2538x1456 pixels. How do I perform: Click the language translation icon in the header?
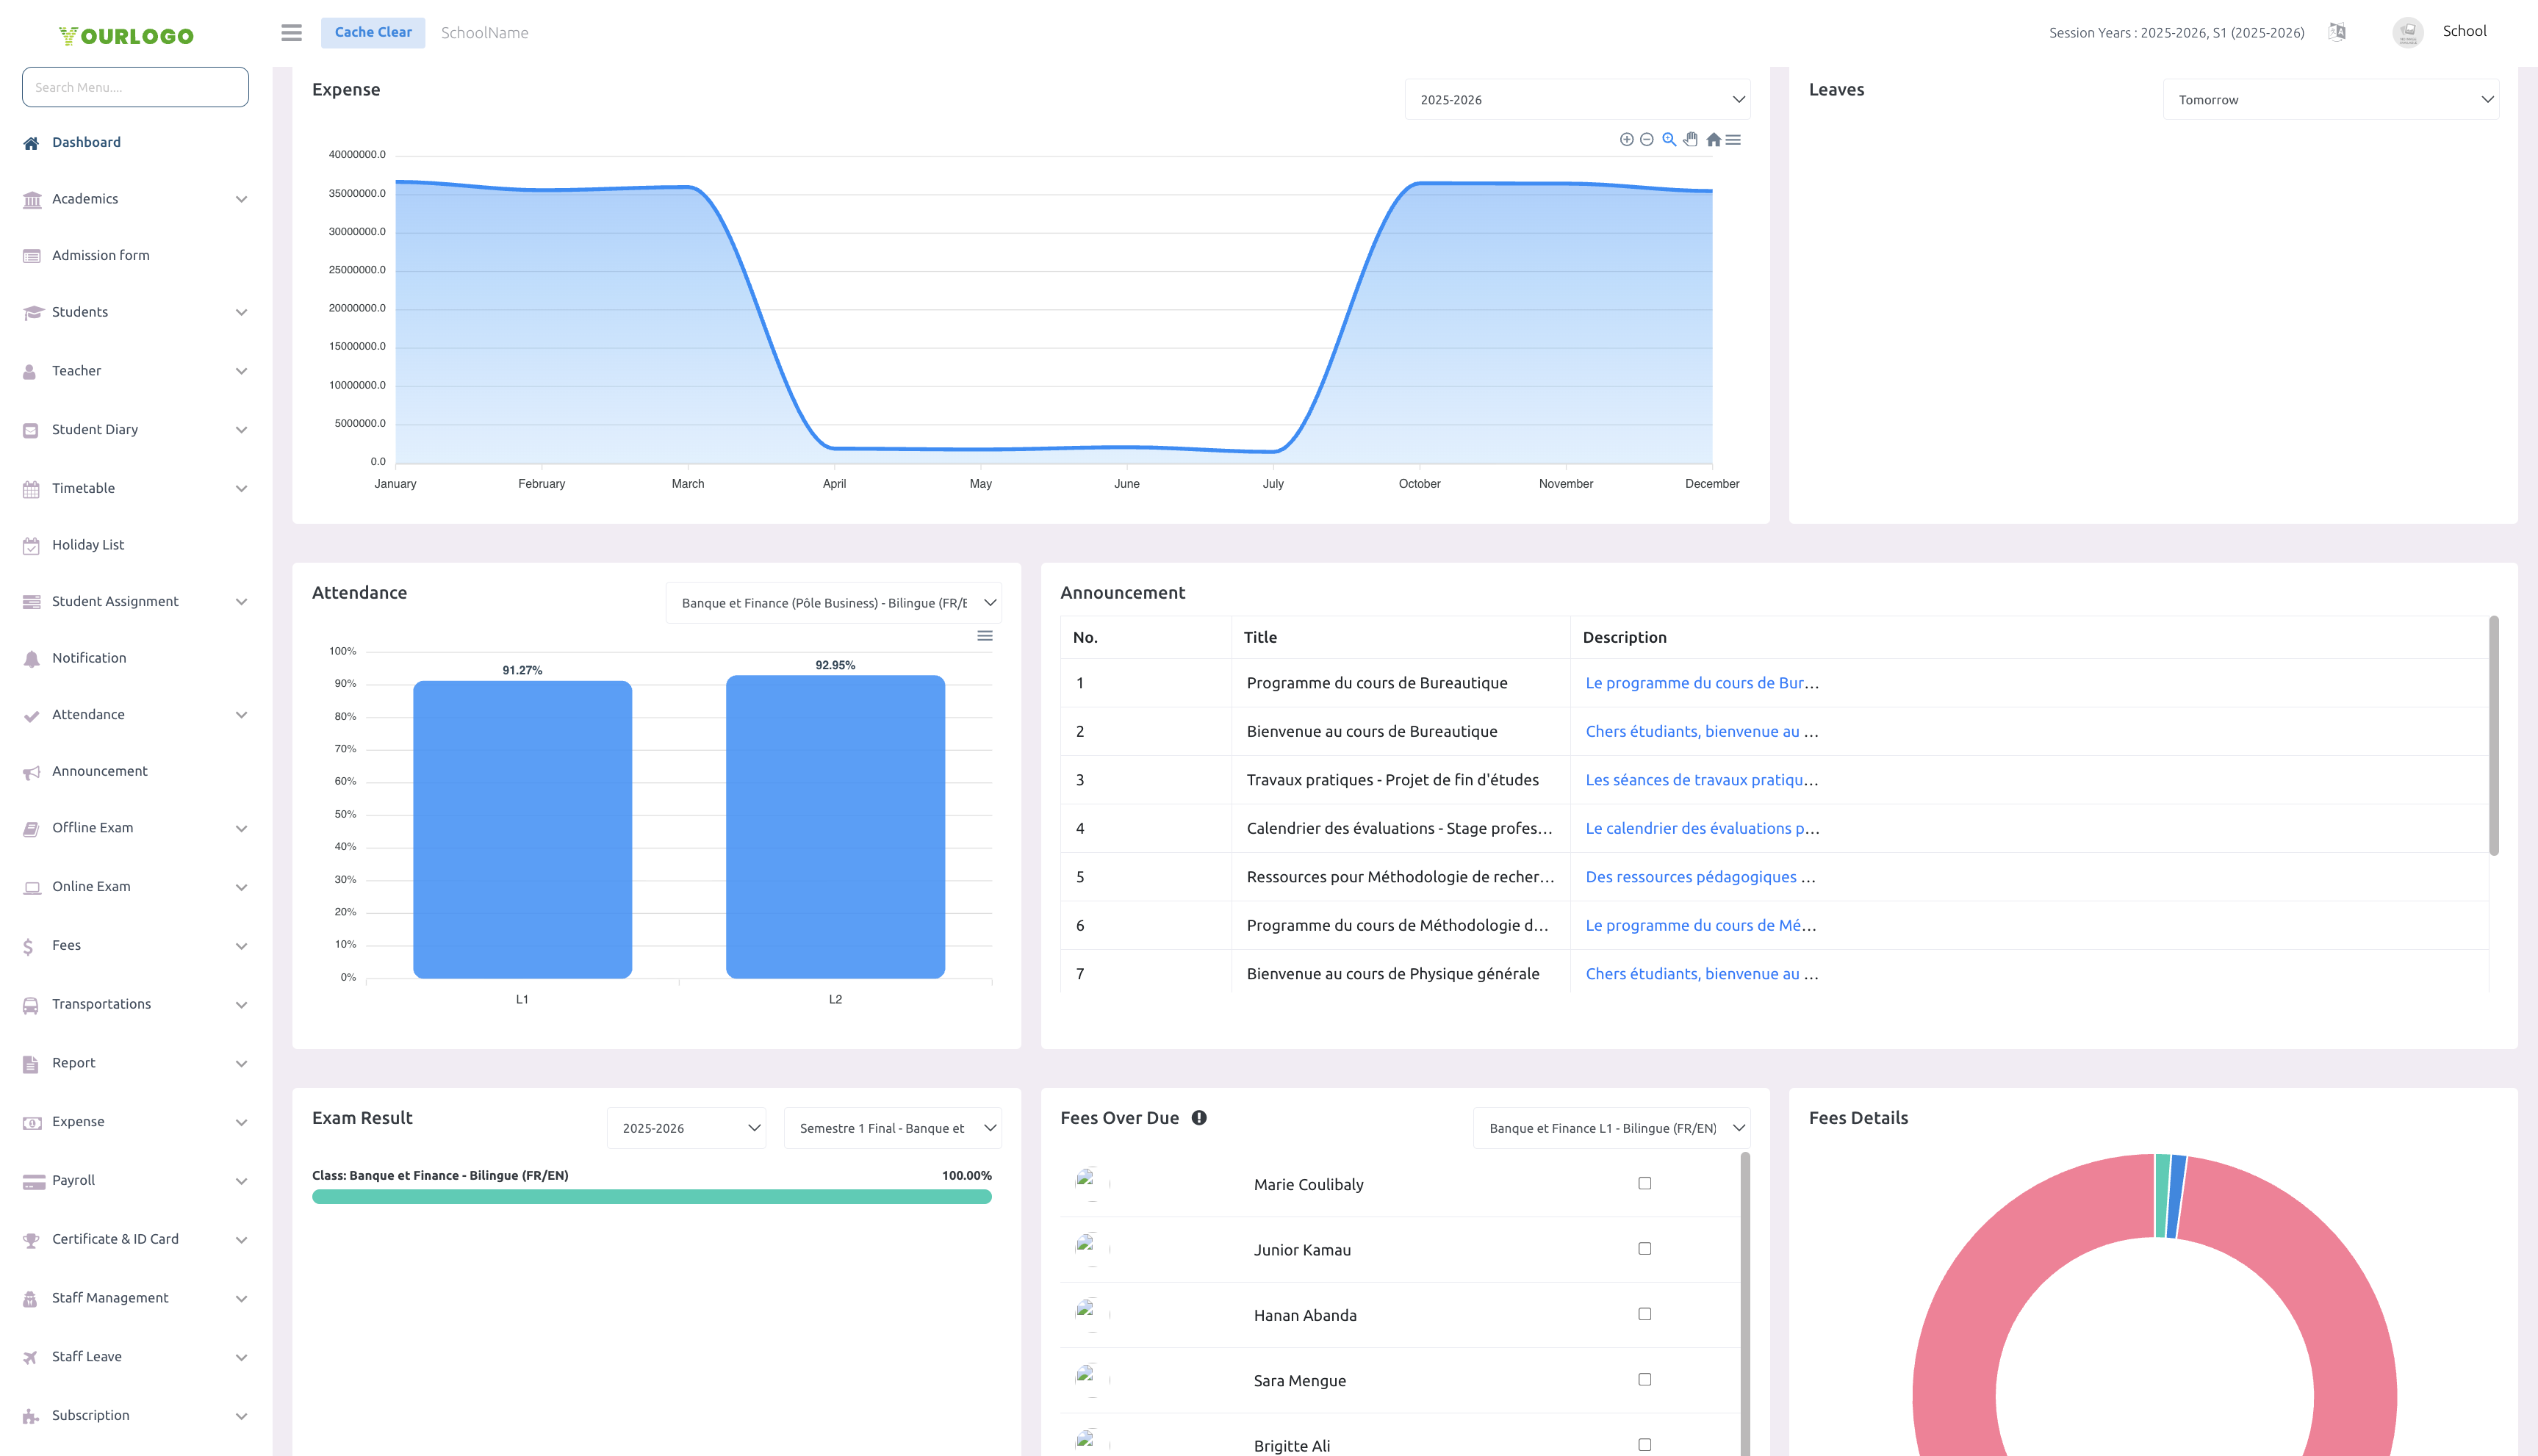[x=2338, y=31]
